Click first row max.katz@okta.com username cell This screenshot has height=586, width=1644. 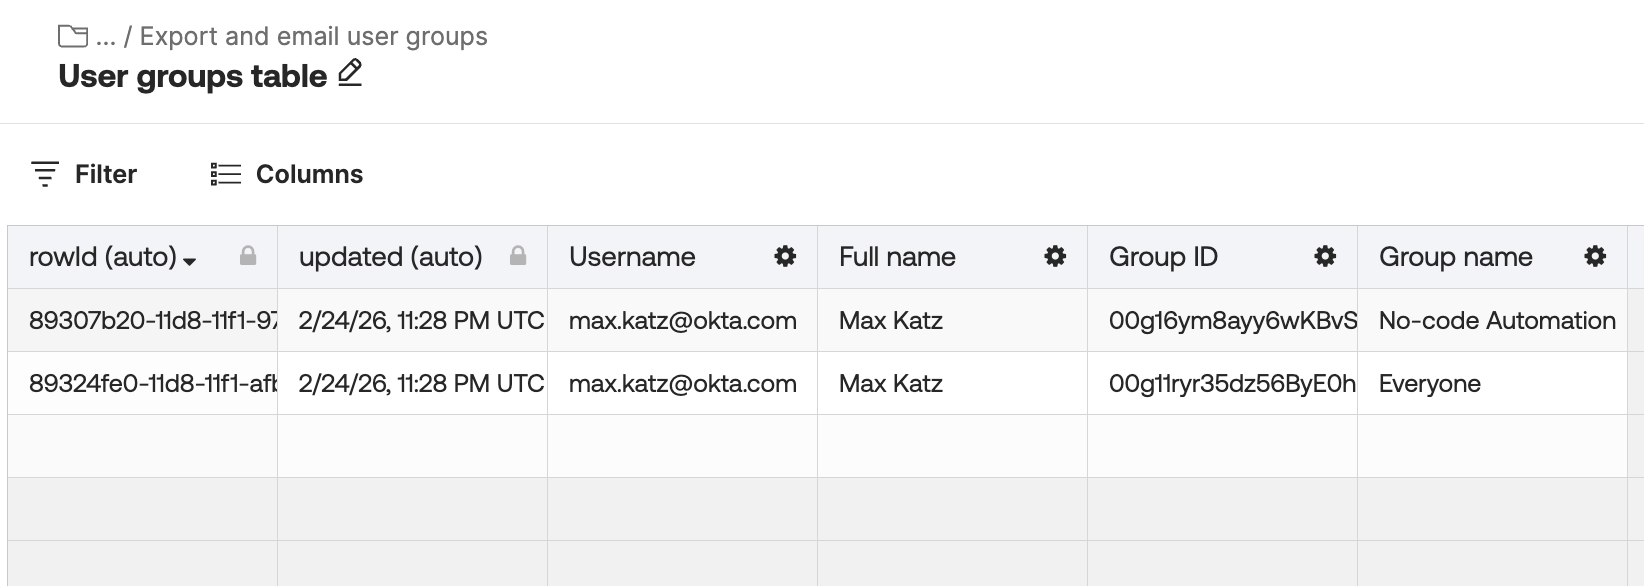tap(682, 321)
